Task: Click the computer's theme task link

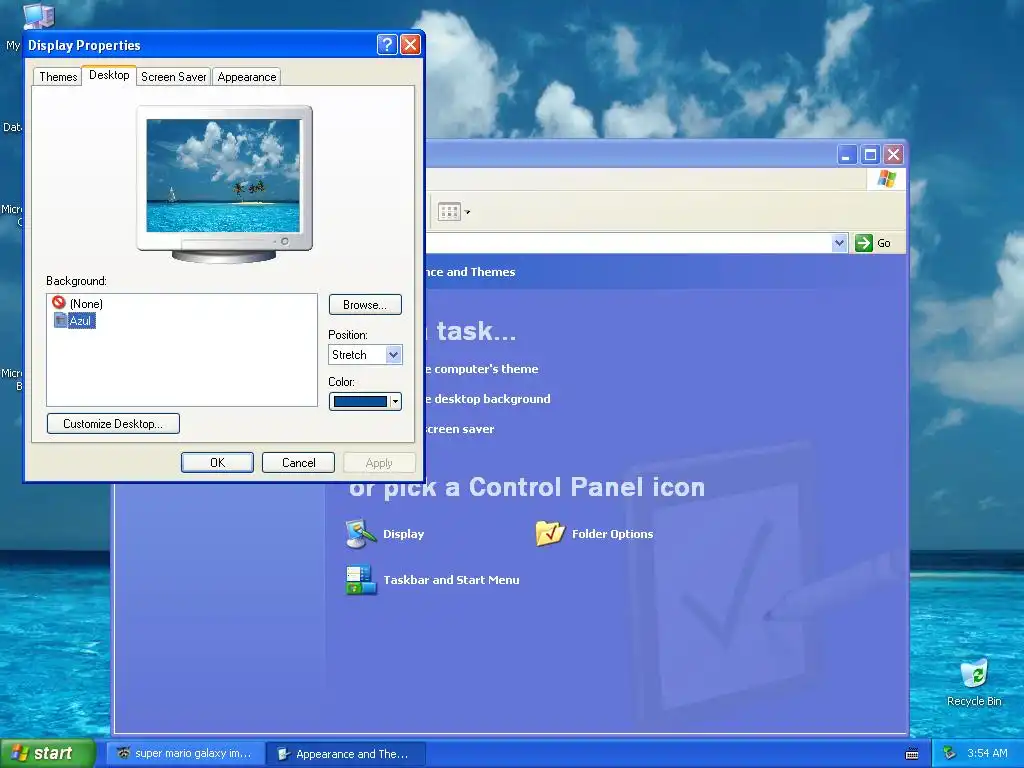Action: 482,369
